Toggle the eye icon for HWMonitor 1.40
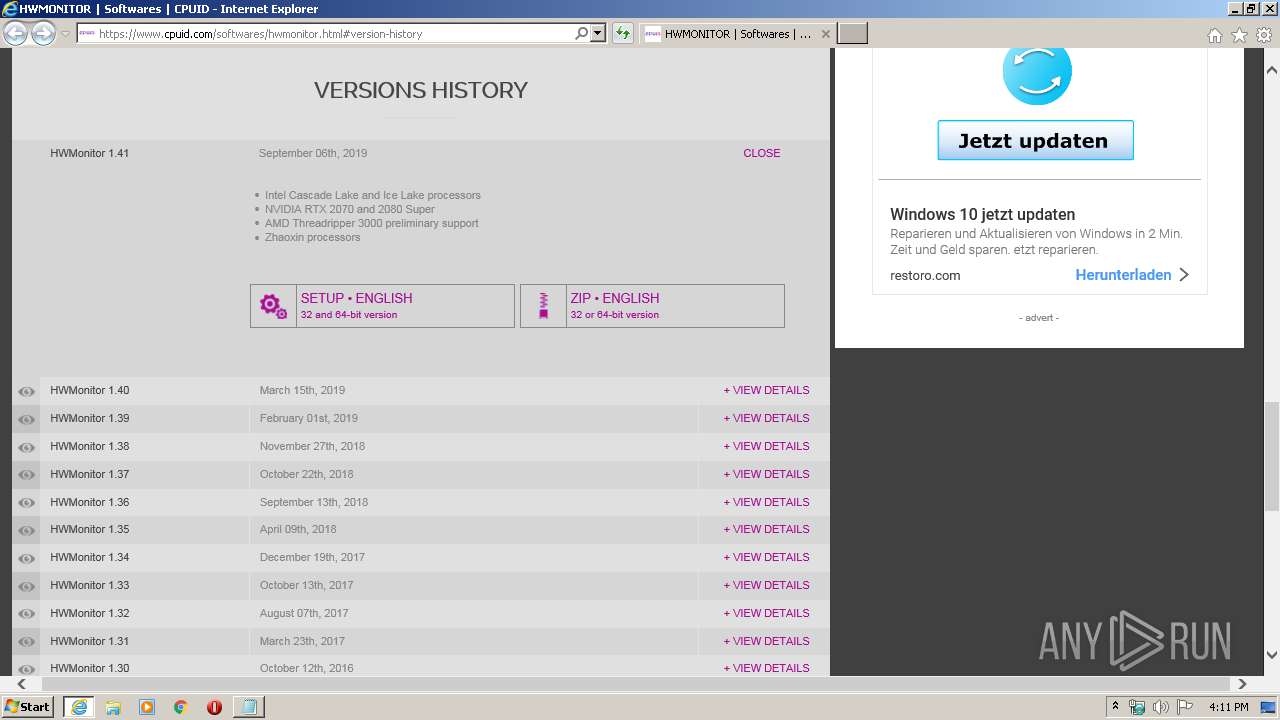 point(27,391)
